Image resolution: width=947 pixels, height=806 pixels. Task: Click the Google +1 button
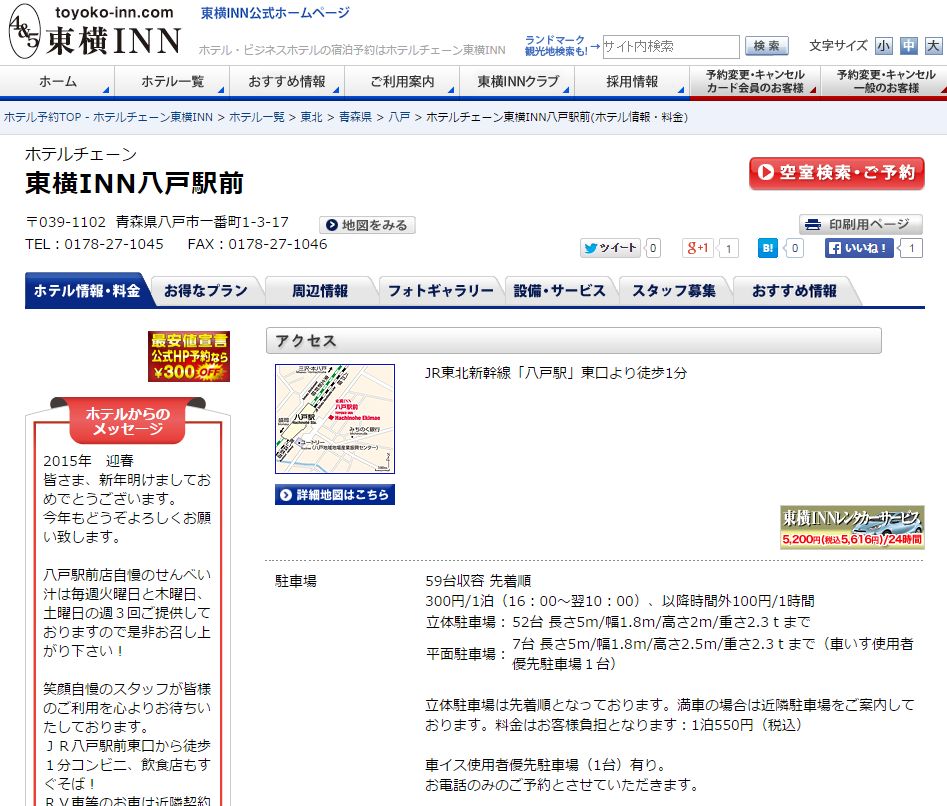(x=697, y=248)
